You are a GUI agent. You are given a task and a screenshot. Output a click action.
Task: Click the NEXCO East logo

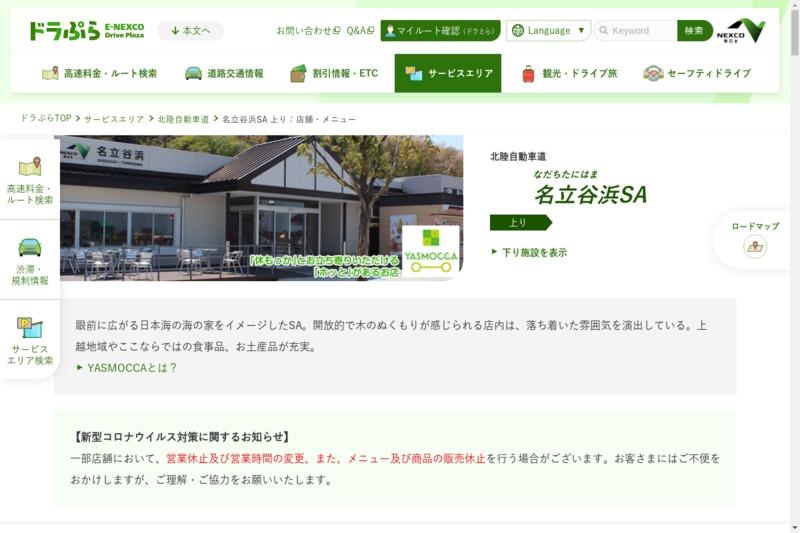pos(745,30)
